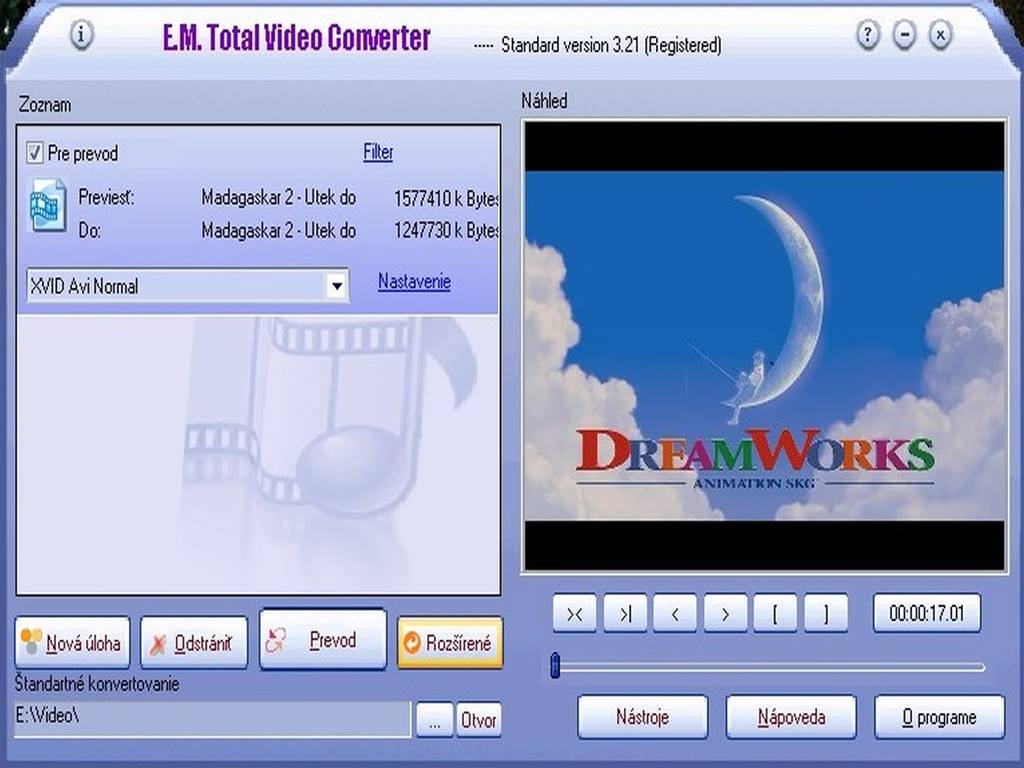The image size is (1024, 768).
Task: Toggle the Rozšírené advanced button
Action: point(449,643)
